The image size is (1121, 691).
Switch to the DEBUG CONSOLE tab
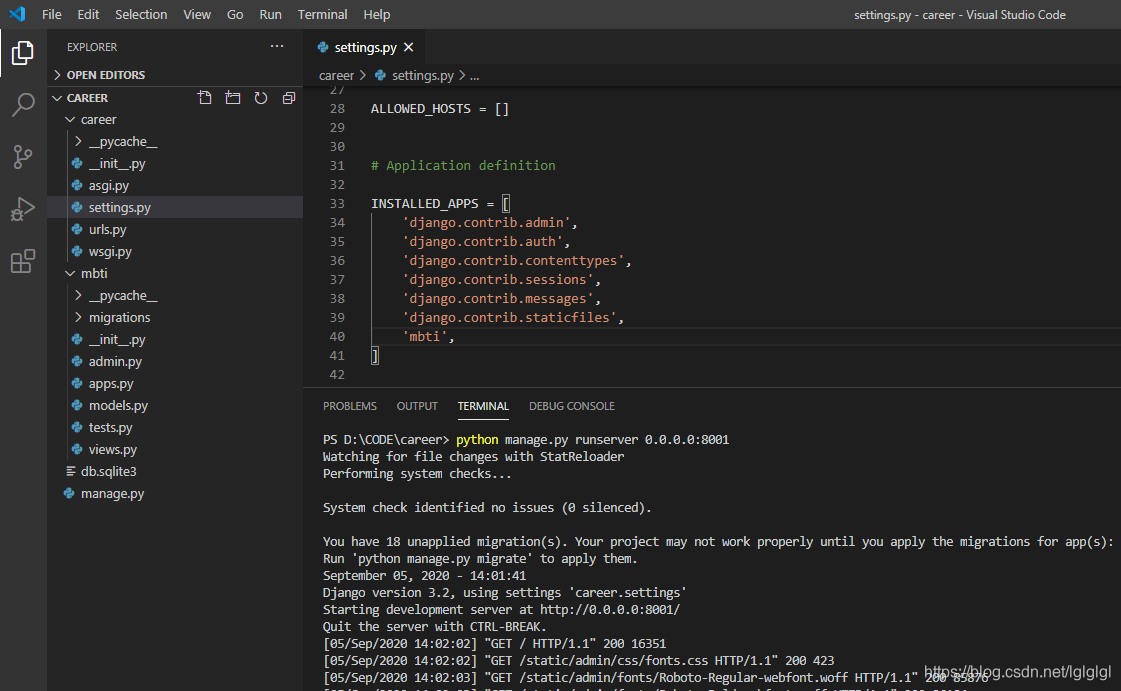tap(572, 406)
